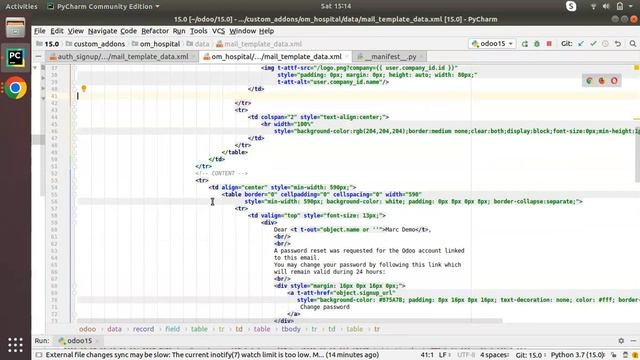640x360 pixels.
Task: Click the green Debug bug icon
Action: [x=537, y=44]
